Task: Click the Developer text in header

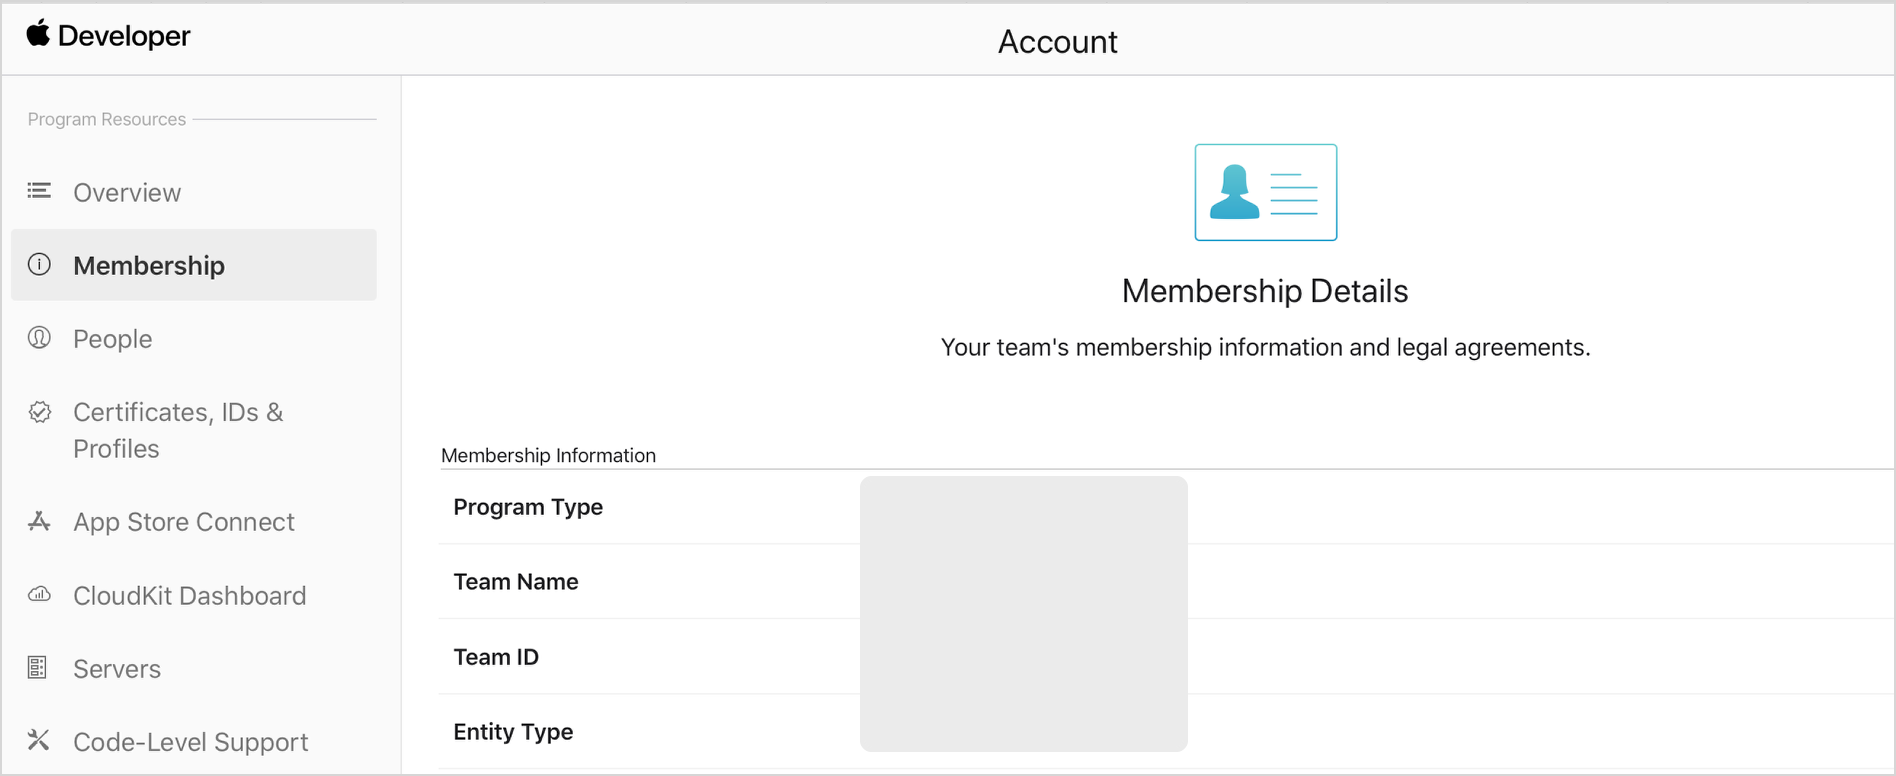Action: click(124, 36)
